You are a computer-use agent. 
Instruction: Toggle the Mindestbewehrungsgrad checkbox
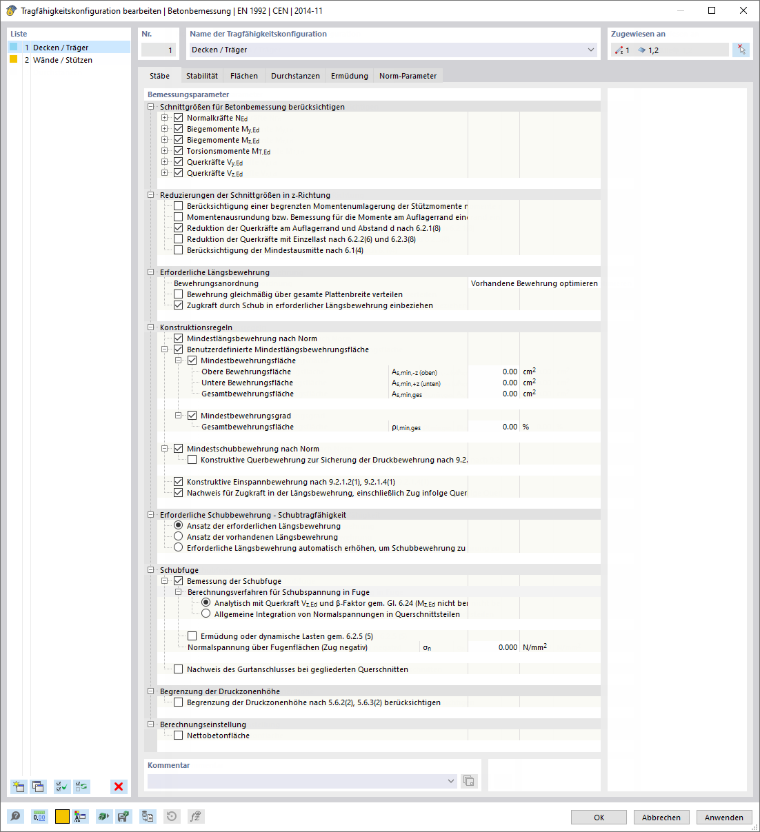click(x=192, y=415)
